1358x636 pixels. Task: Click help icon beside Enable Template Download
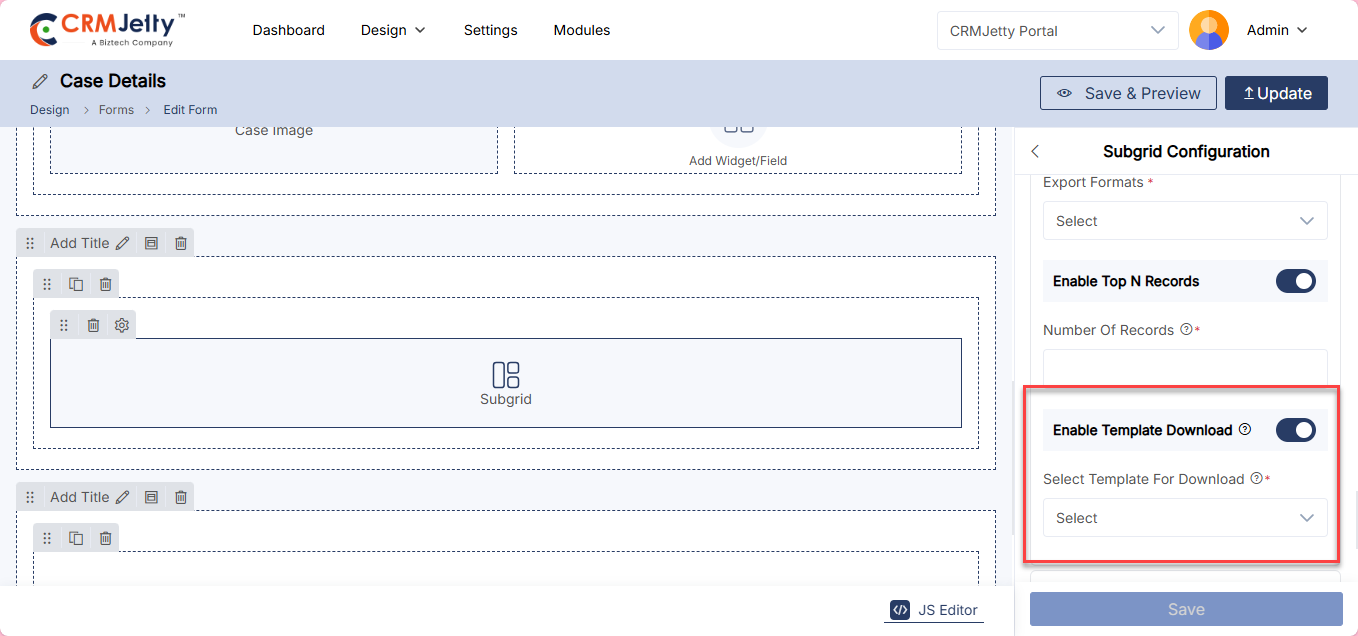[x=1245, y=429]
